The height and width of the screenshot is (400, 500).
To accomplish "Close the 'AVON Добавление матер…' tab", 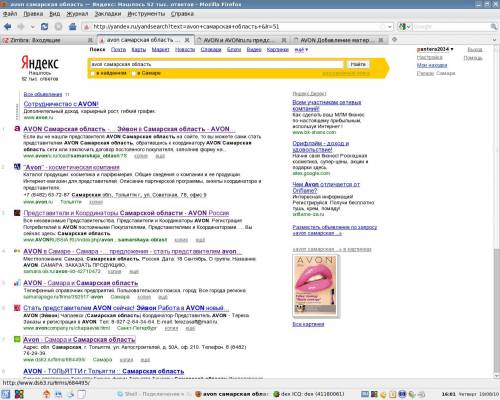I will pyautogui.click(x=381, y=40).
